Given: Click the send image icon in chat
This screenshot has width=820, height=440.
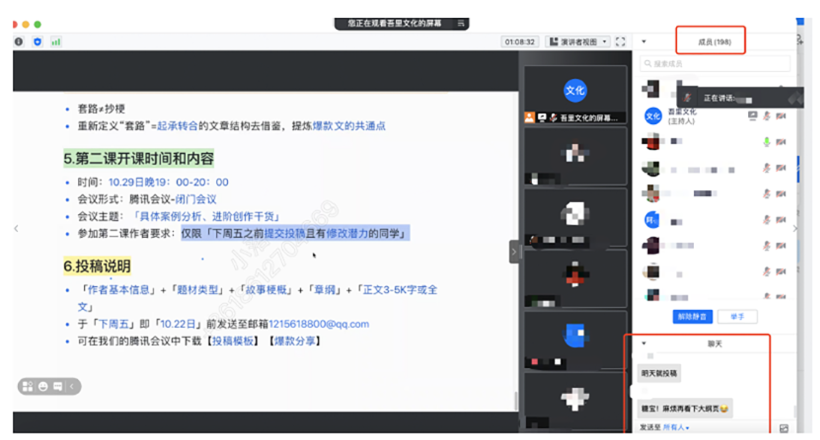Looking at the screenshot, I should (784, 428).
